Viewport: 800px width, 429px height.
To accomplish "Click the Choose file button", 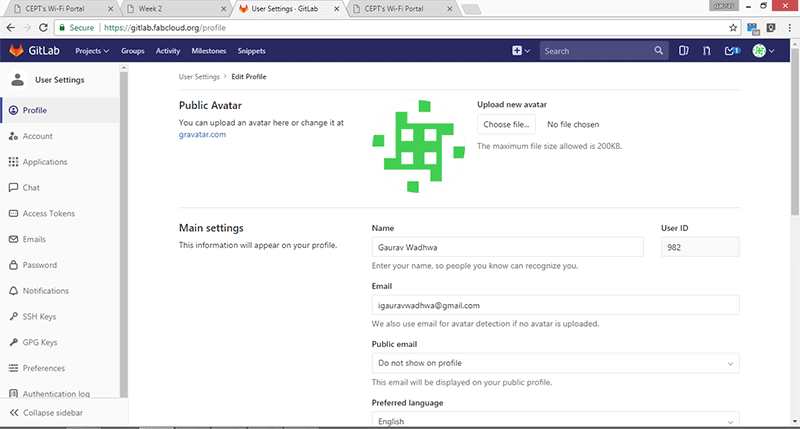I will point(506,125).
